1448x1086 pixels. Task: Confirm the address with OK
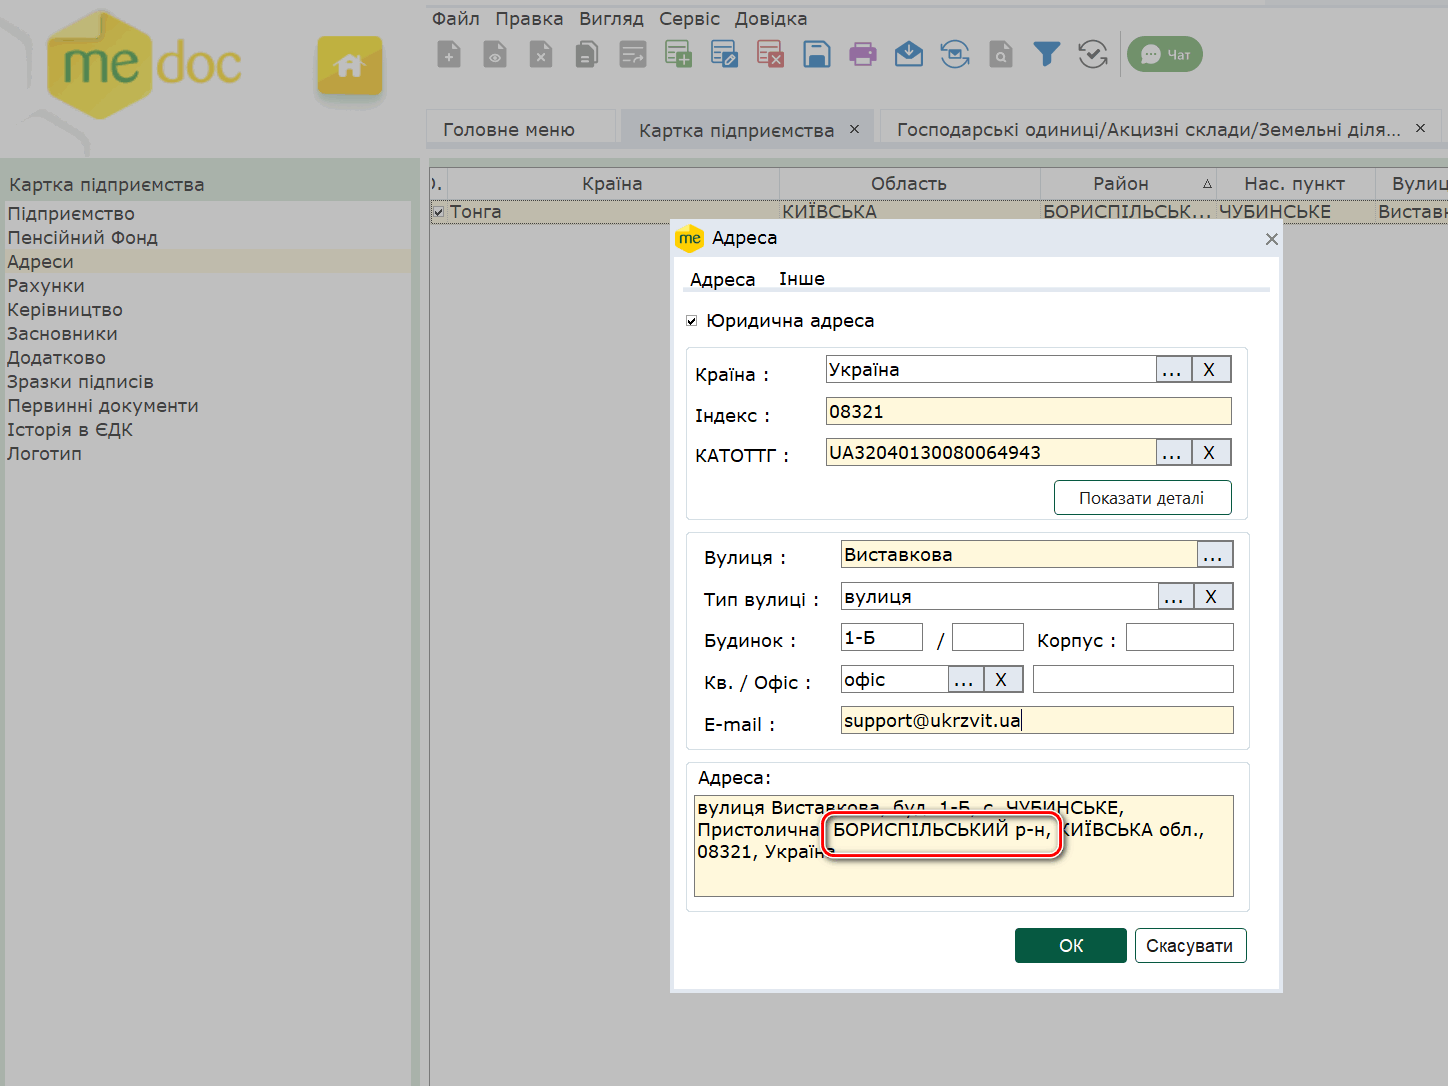coord(1070,946)
